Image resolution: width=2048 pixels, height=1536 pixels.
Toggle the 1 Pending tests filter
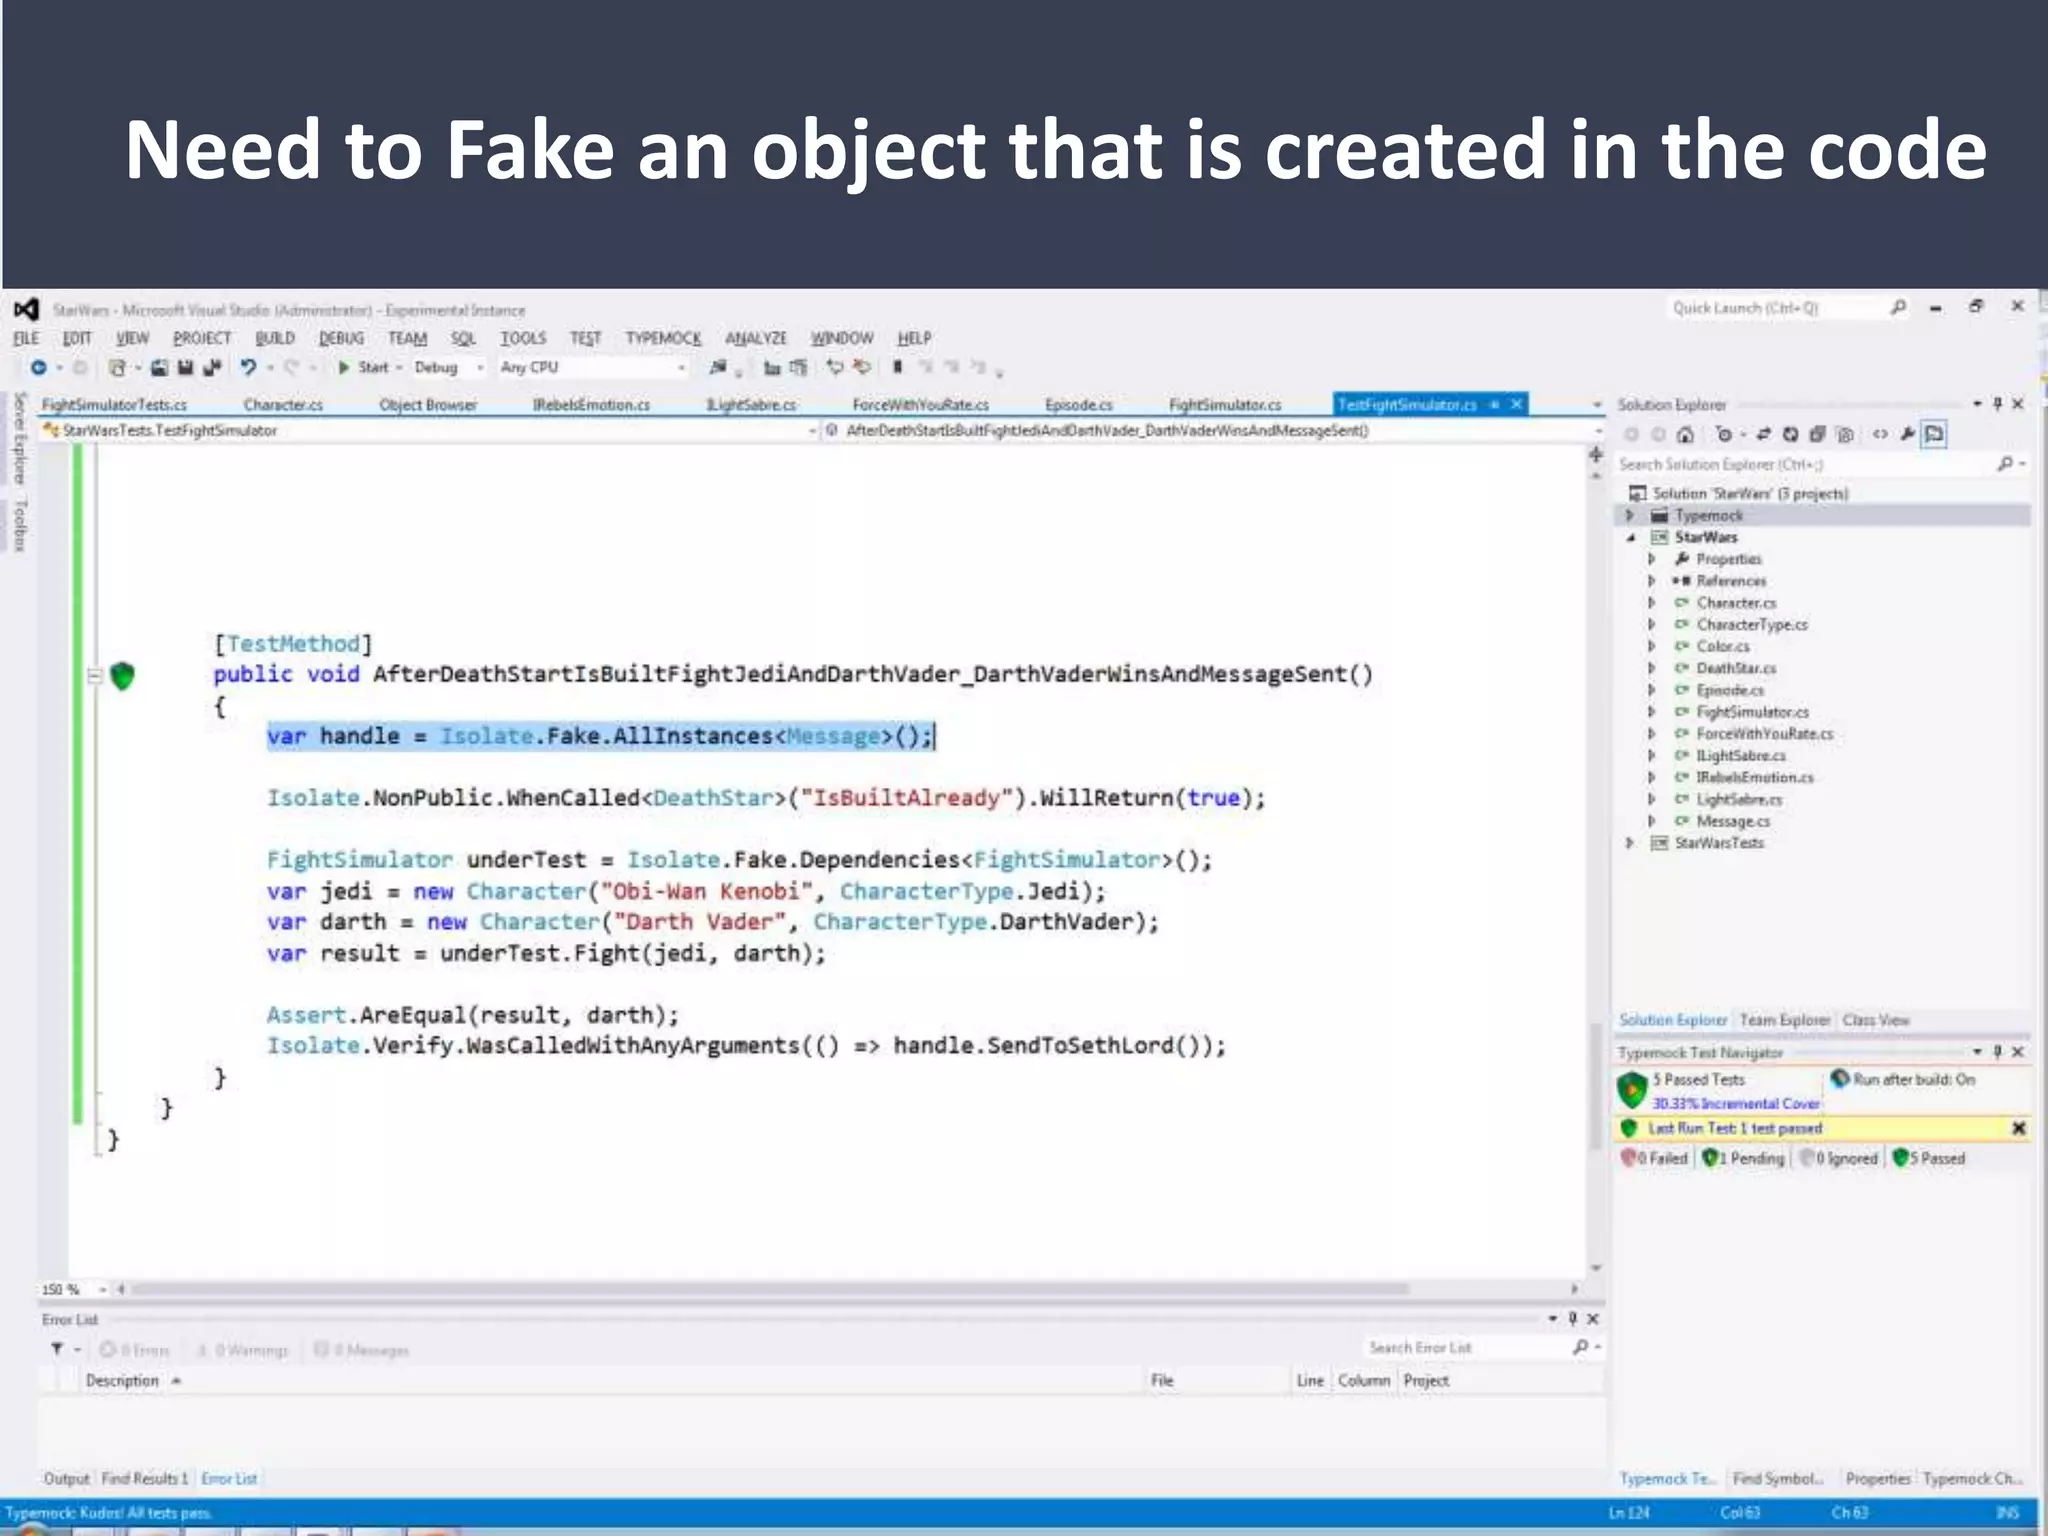click(1743, 1158)
